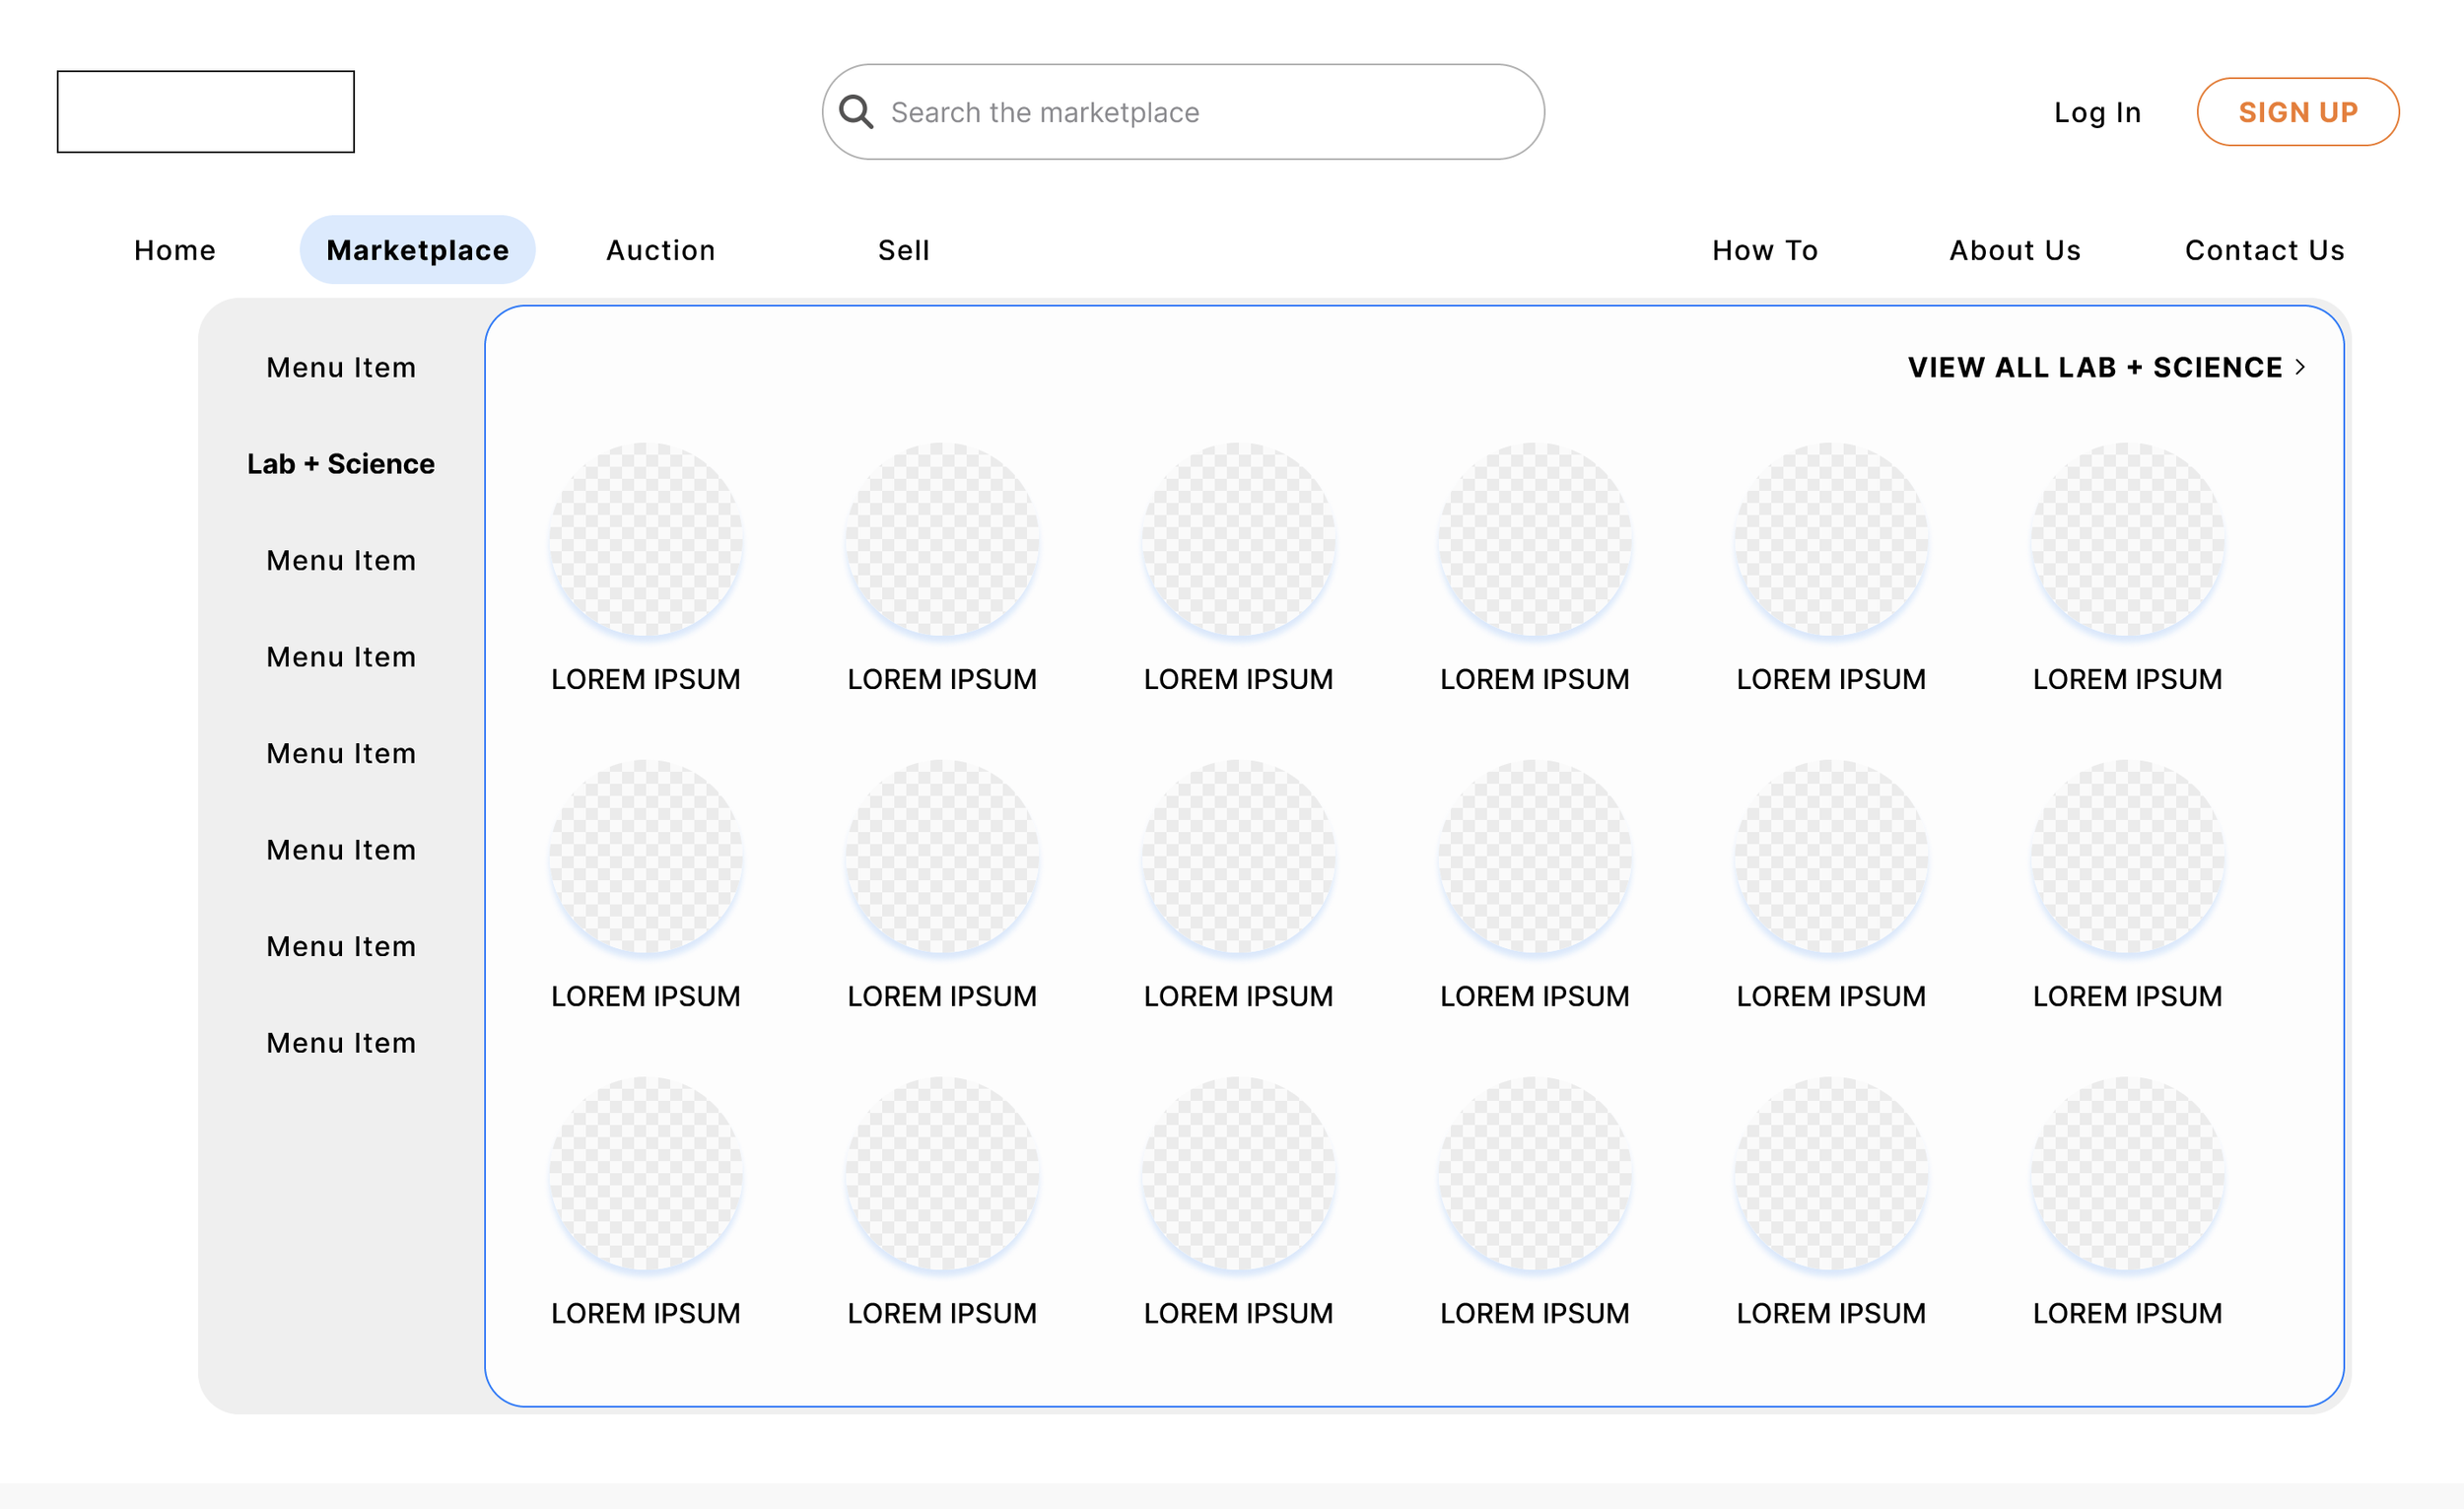Click the last Menu Item in sidebar
Screen dimensions: 2464x1509
click(x=340, y=1043)
